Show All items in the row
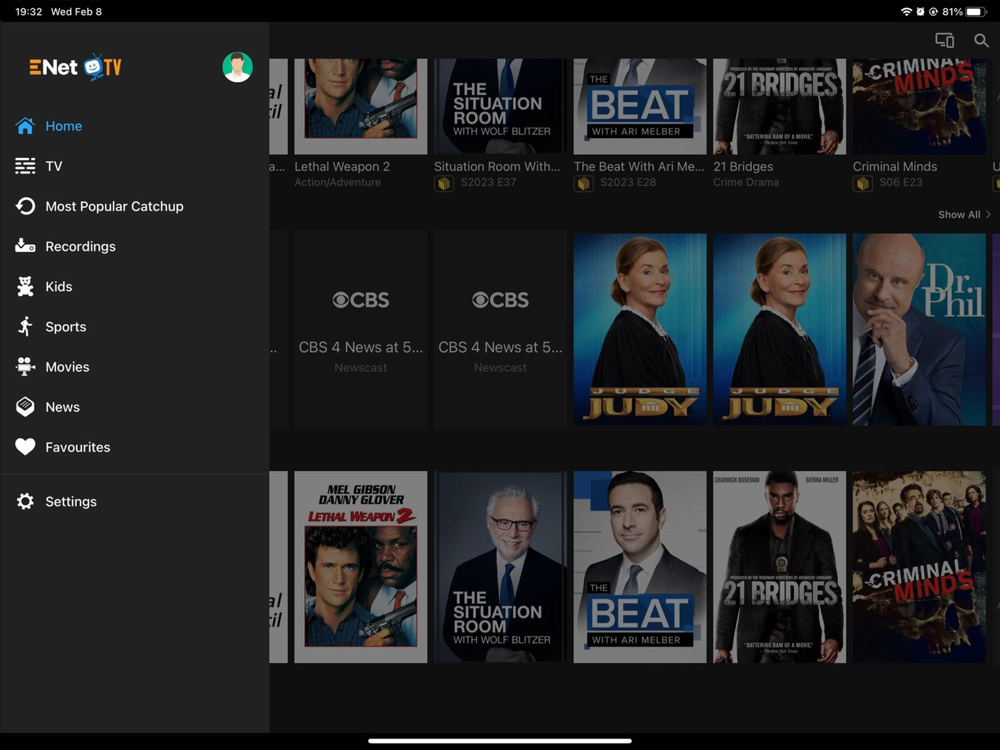Screen dimensions: 1000x750 point(959,215)
